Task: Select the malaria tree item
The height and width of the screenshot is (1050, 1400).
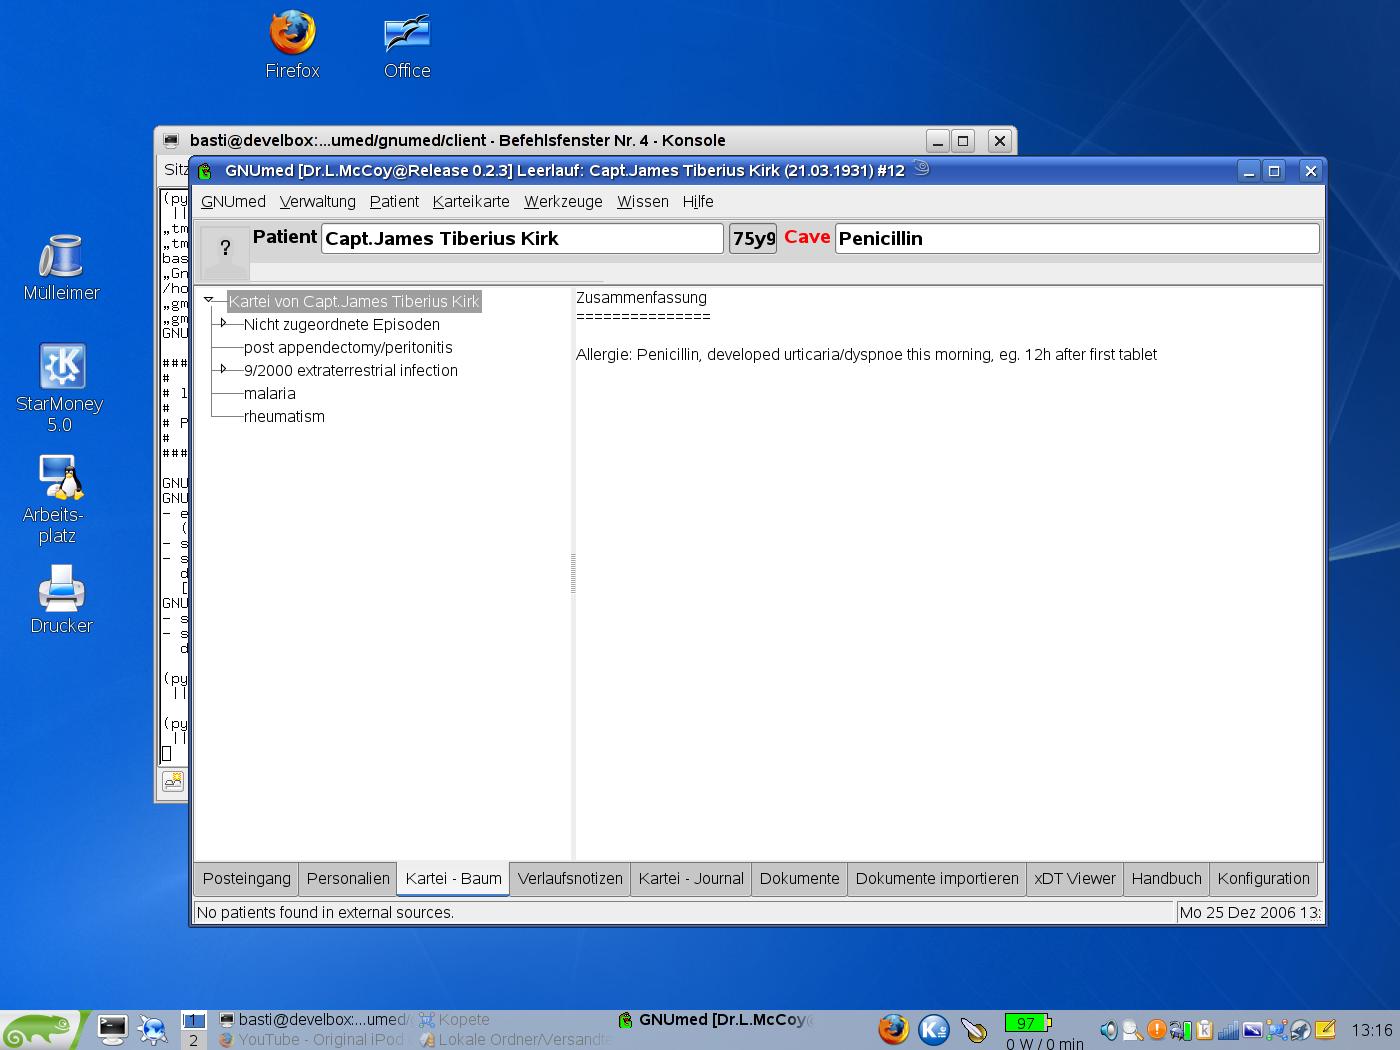Action: coord(270,393)
